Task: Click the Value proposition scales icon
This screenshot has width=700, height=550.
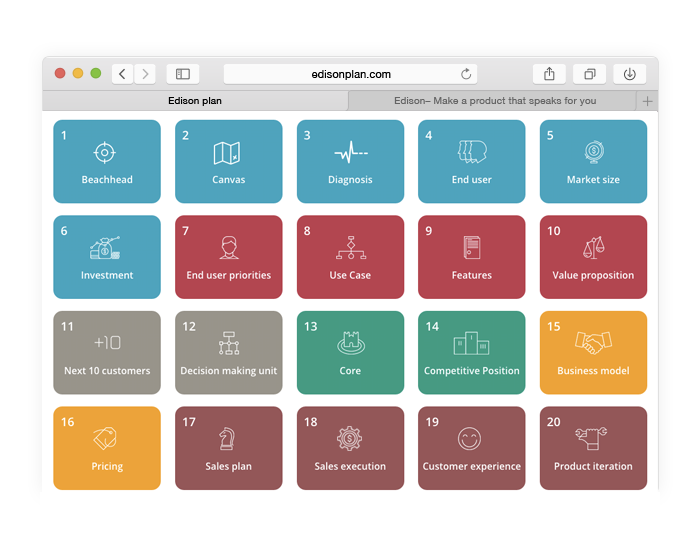Action: pyautogui.click(x=594, y=247)
